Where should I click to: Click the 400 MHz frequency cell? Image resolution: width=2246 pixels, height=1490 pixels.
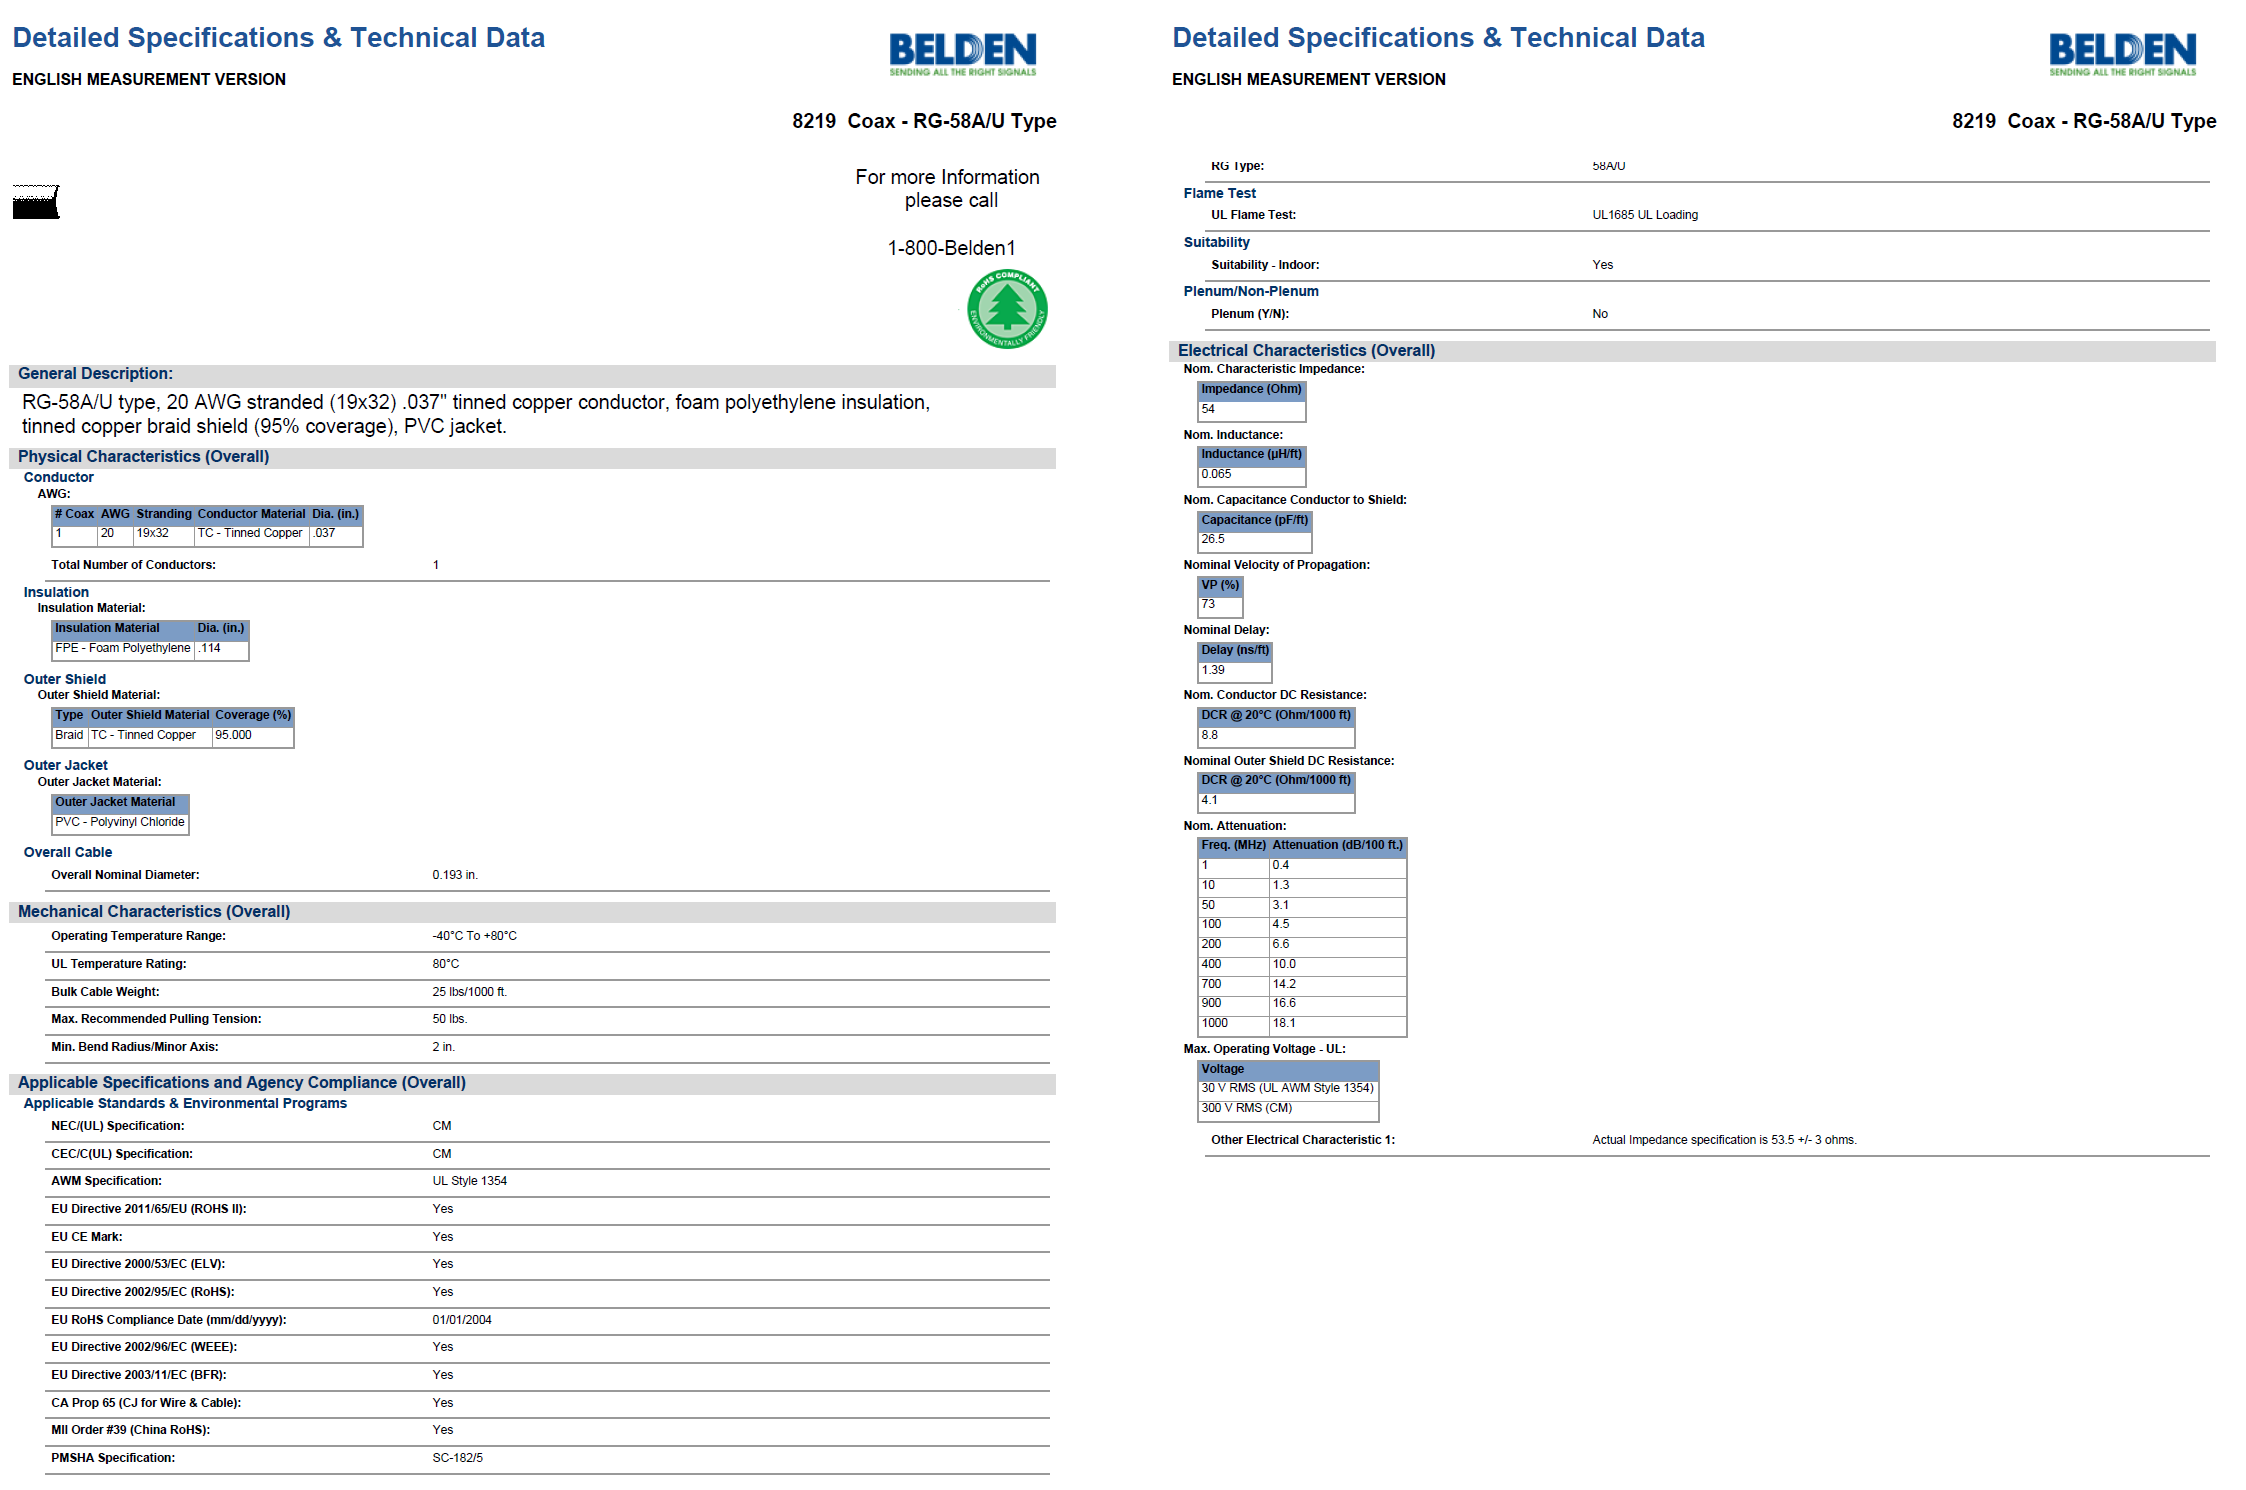coord(1234,965)
